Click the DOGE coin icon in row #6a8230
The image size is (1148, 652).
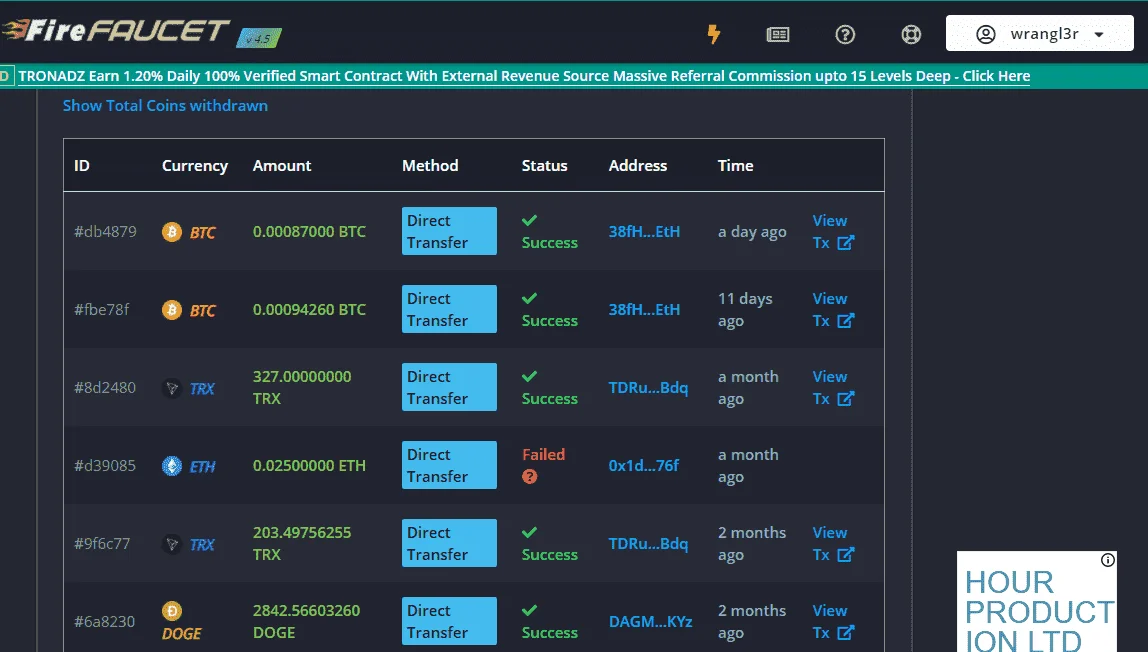(x=171, y=610)
